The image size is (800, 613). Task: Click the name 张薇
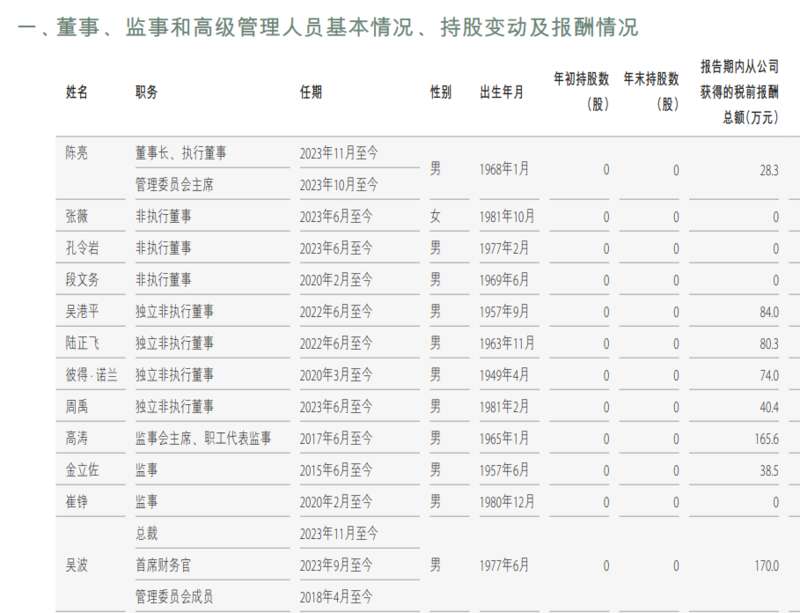pyautogui.click(x=77, y=216)
